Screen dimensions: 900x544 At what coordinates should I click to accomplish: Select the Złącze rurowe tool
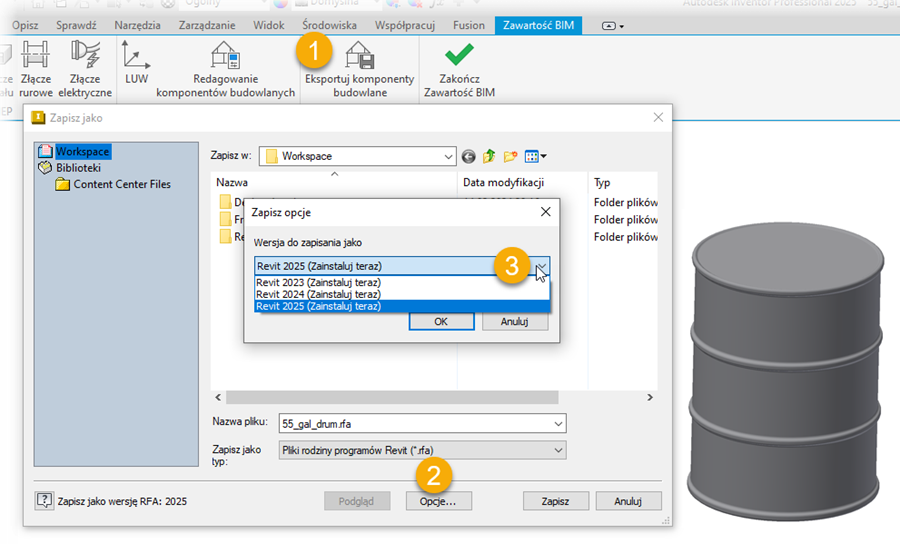(36, 69)
